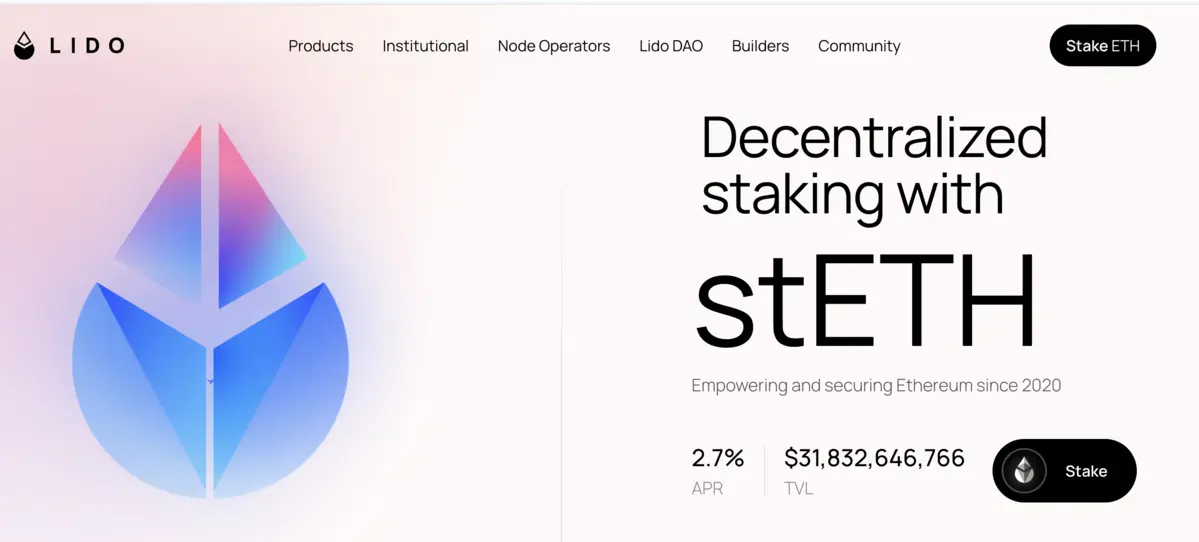The image size is (1199, 542).
Task: Click the TVL label
Action: [798, 489]
